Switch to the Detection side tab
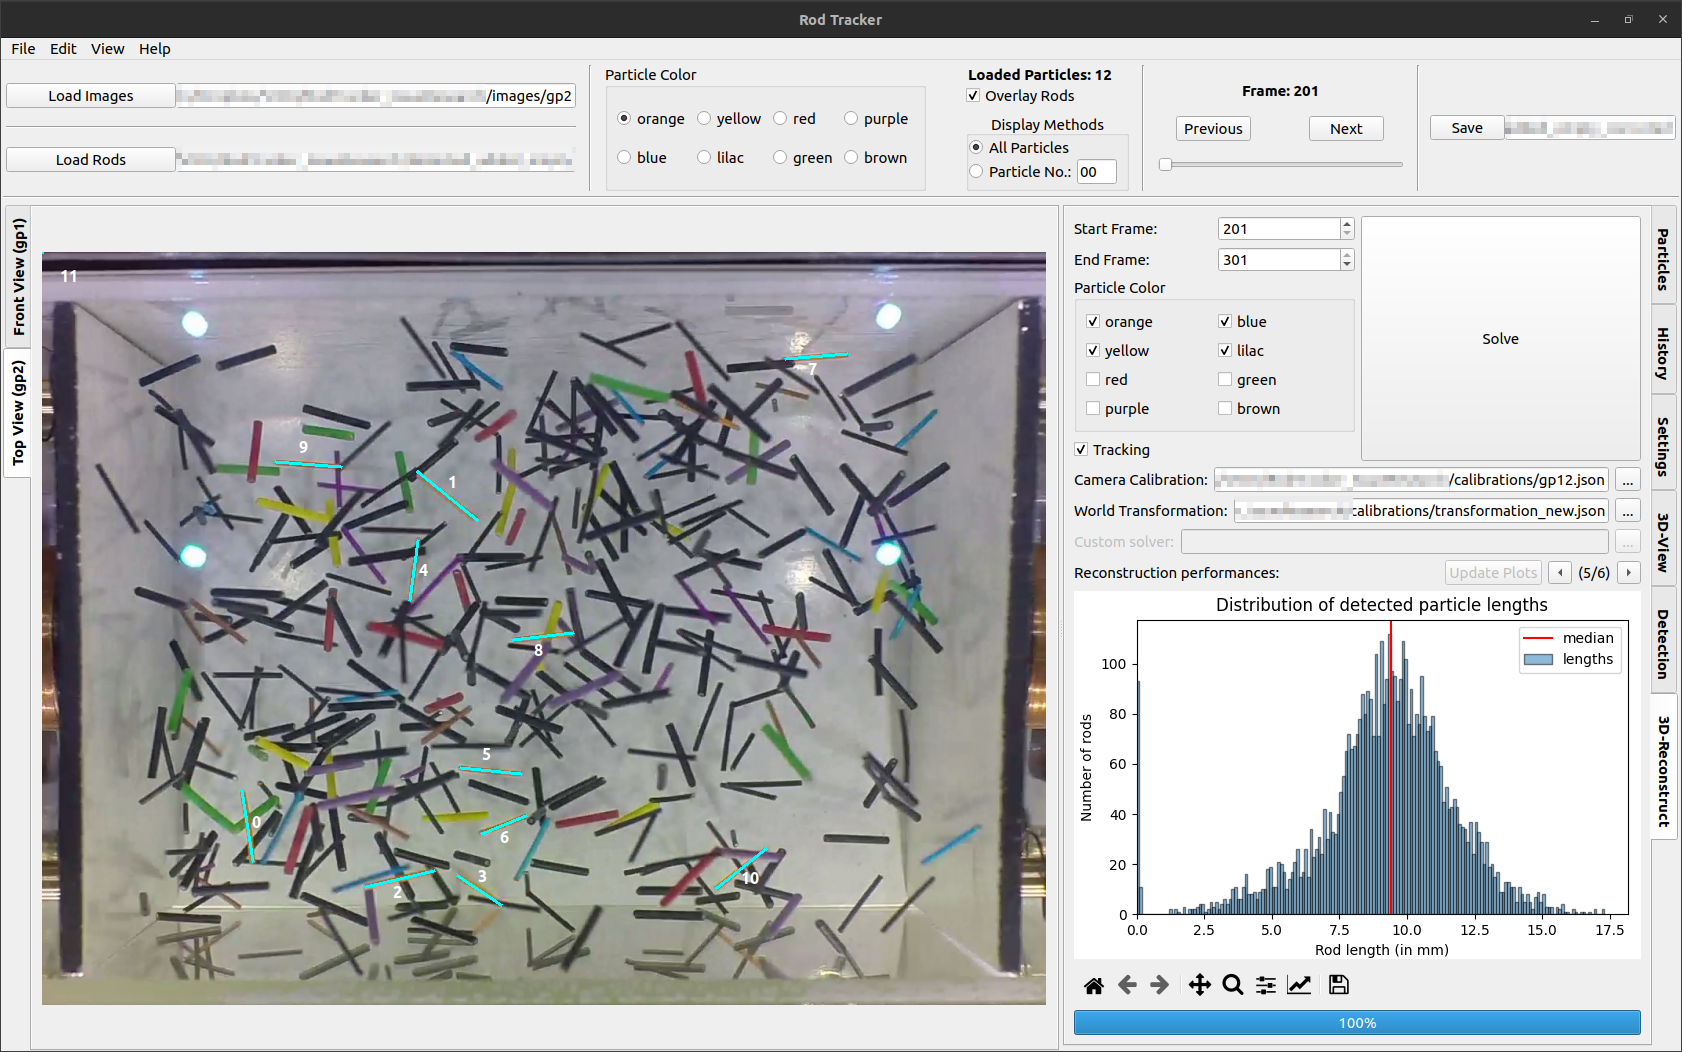The image size is (1682, 1052). coord(1663,644)
